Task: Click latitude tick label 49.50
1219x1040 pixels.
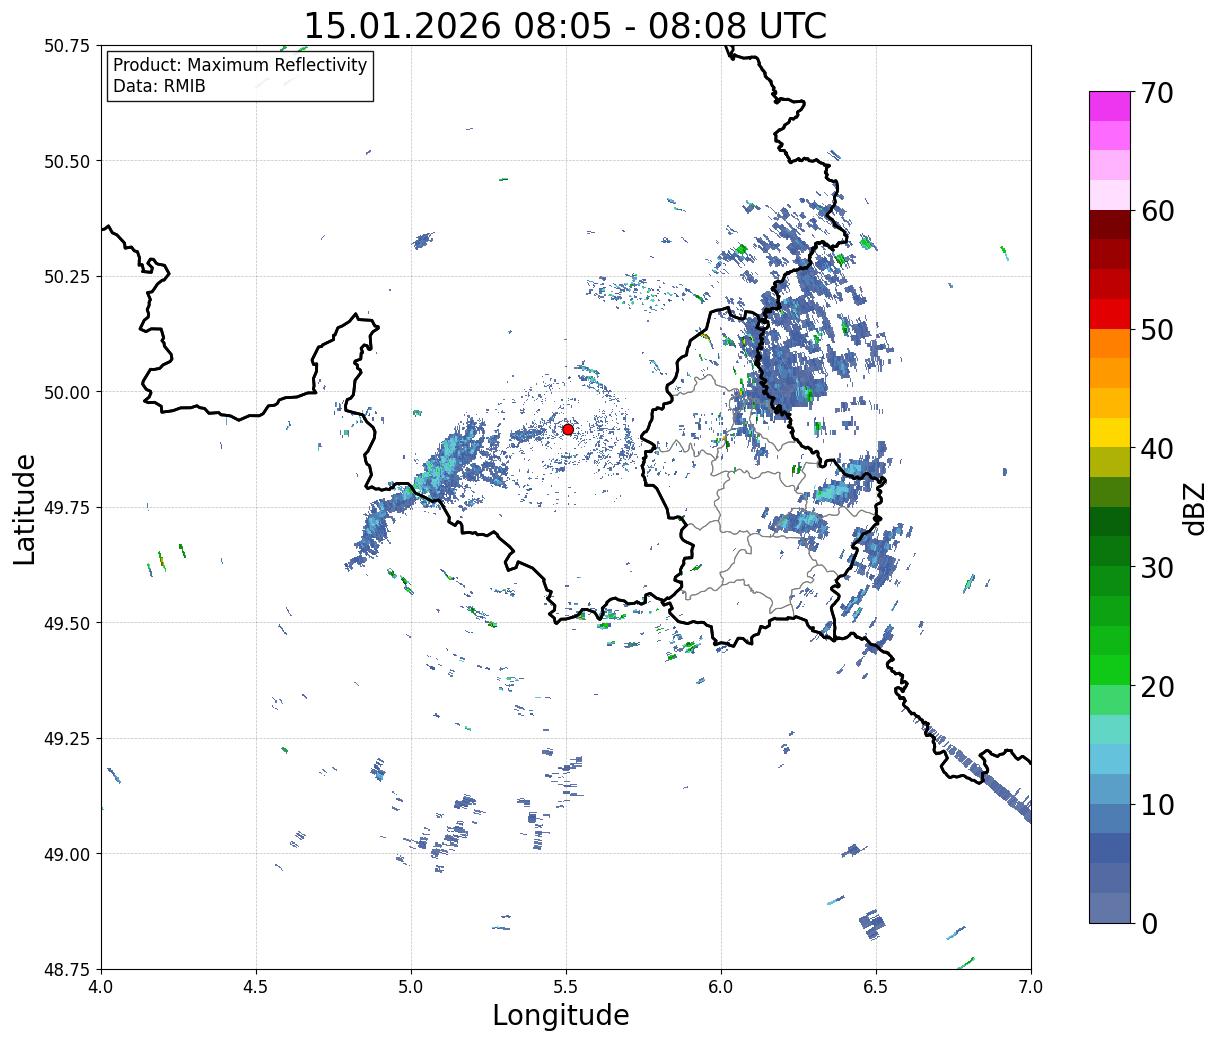Action: (67, 623)
